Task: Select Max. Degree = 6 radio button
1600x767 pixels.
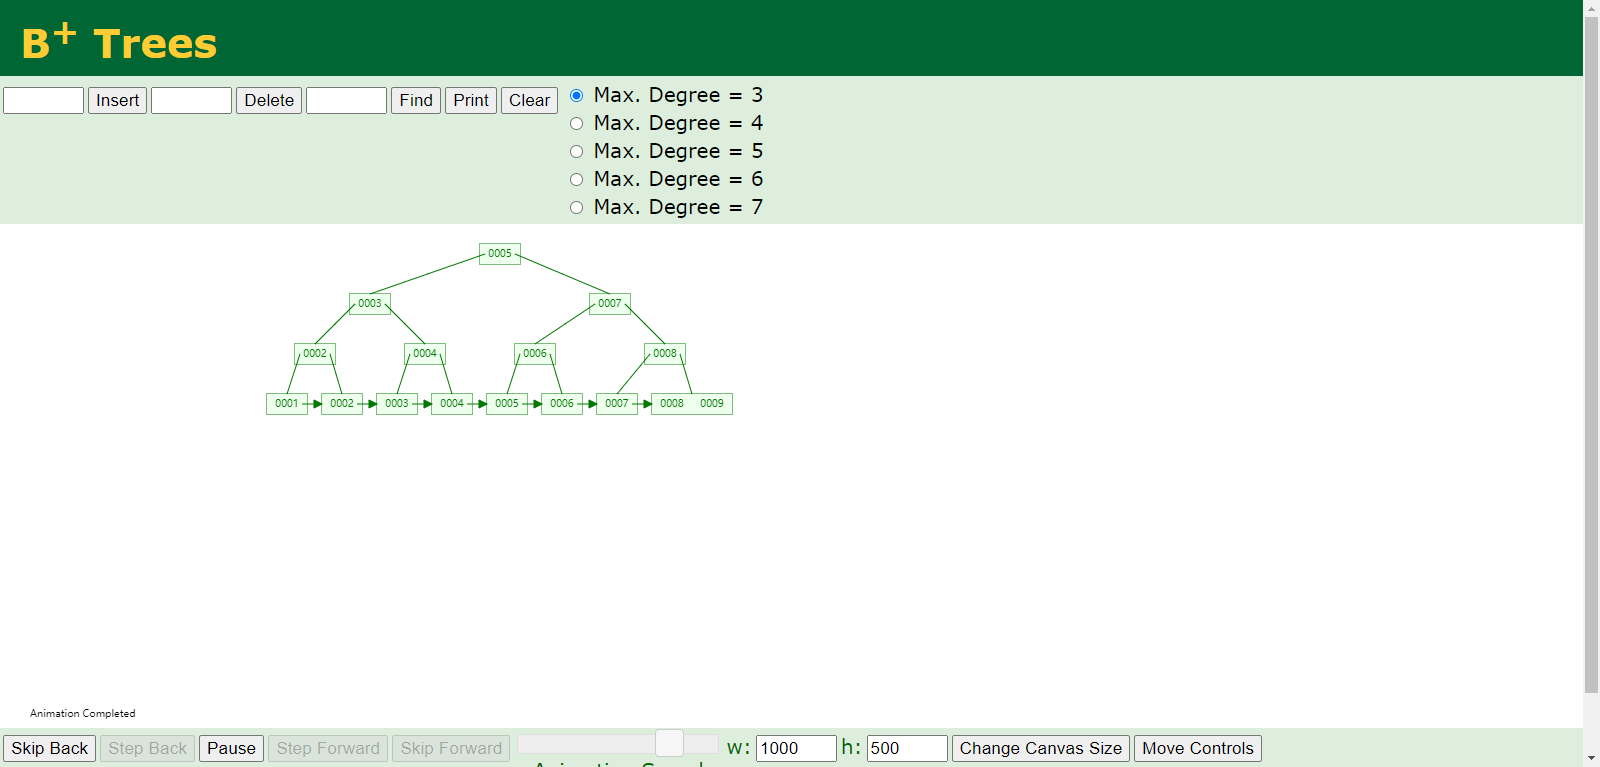Action: click(576, 179)
